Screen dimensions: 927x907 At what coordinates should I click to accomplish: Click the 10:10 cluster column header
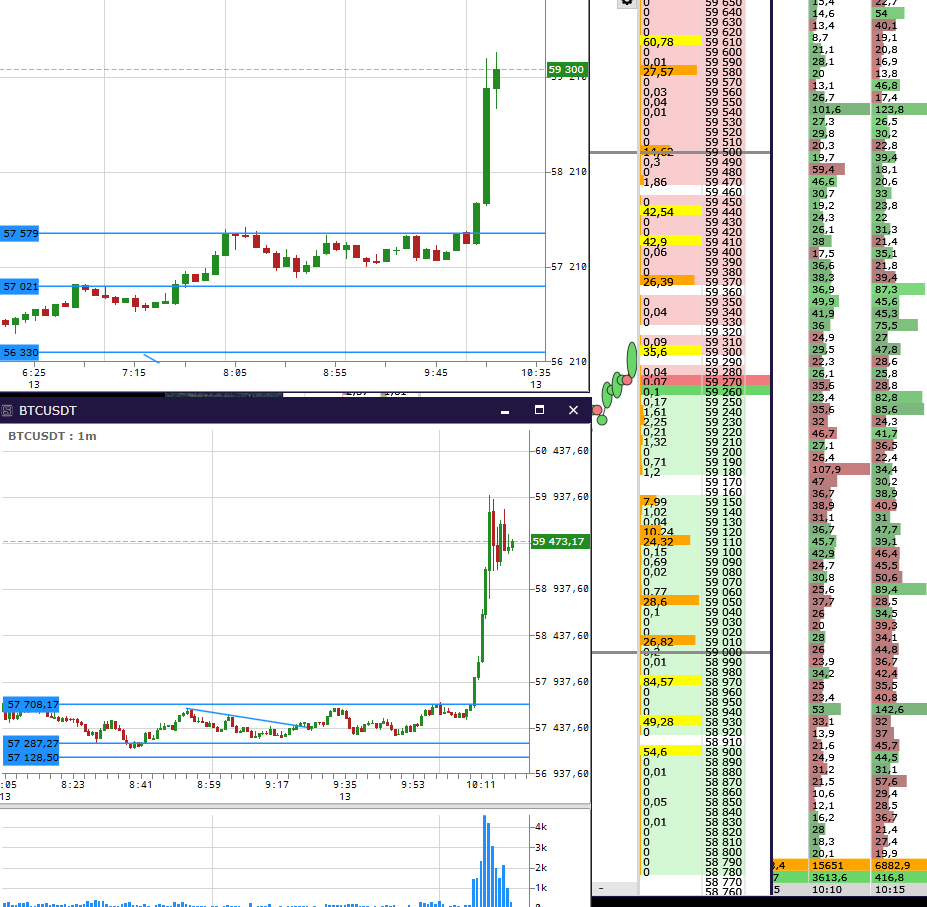click(839, 889)
